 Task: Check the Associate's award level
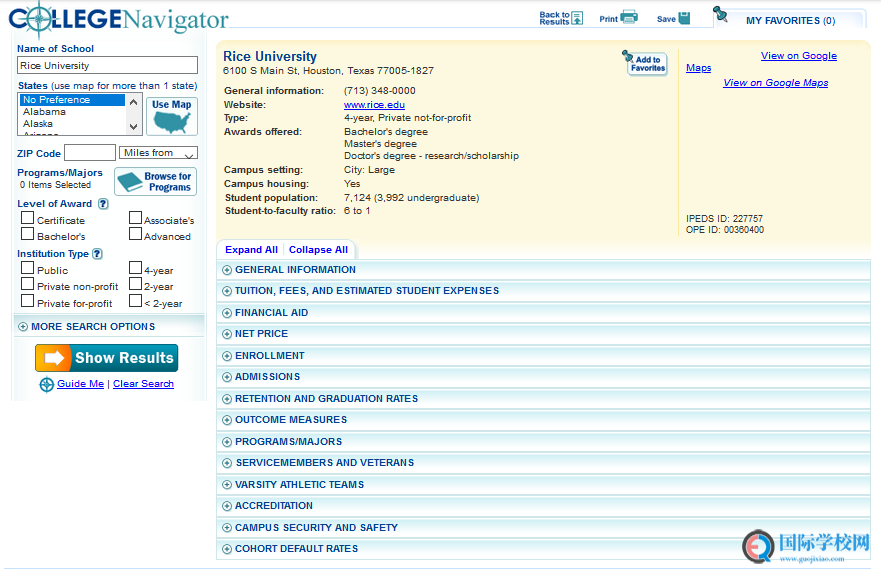tap(135, 217)
